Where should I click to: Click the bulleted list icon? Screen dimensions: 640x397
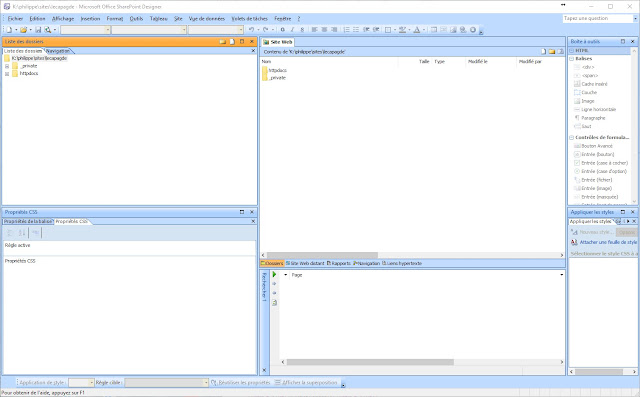pos(356,29)
